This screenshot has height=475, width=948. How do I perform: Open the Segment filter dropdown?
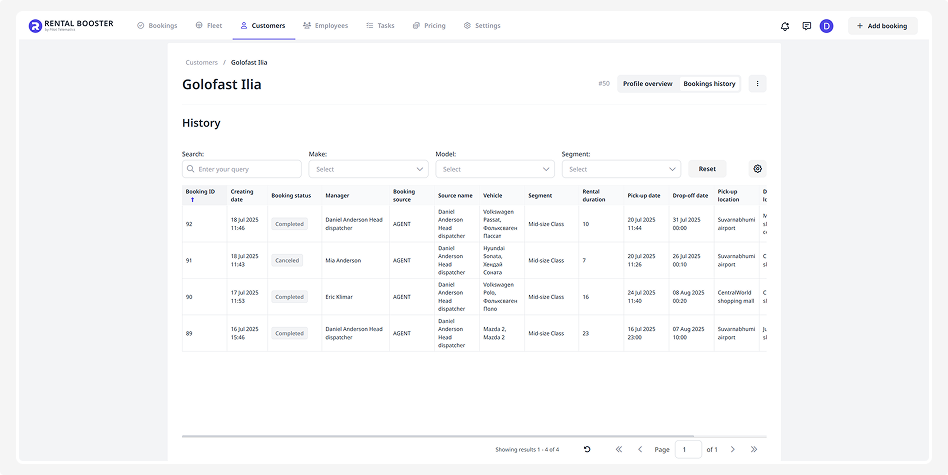[621, 170]
